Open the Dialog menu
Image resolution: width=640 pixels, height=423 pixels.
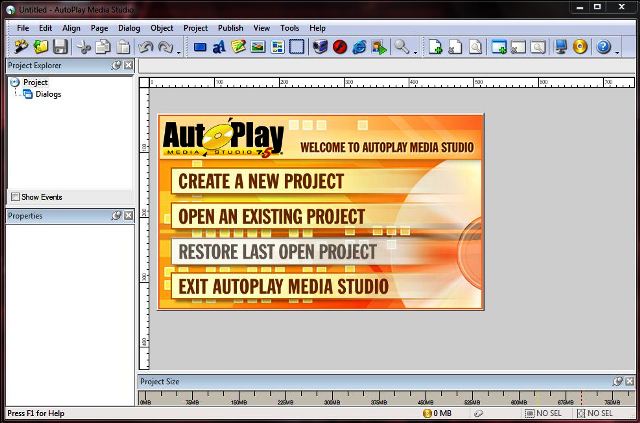[129, 28]
